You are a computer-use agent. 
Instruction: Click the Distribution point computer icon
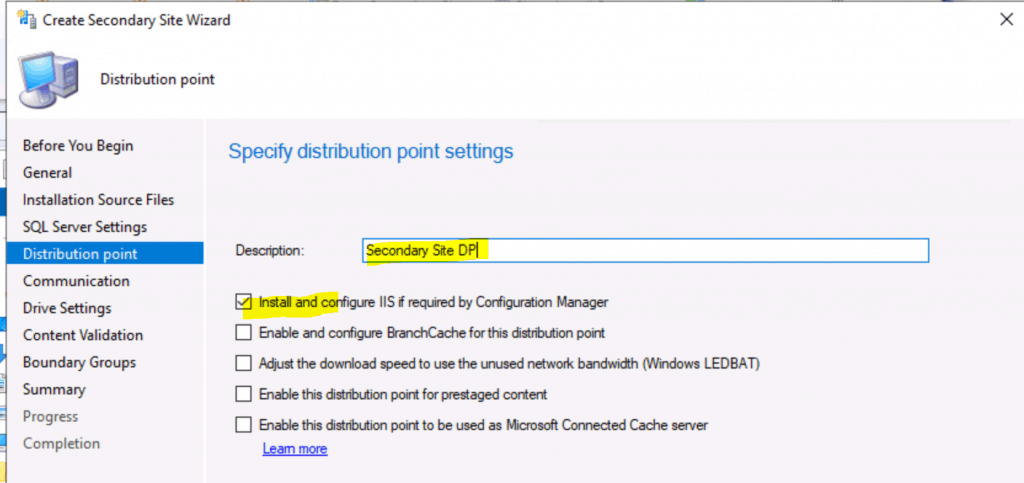click(48, 79)
